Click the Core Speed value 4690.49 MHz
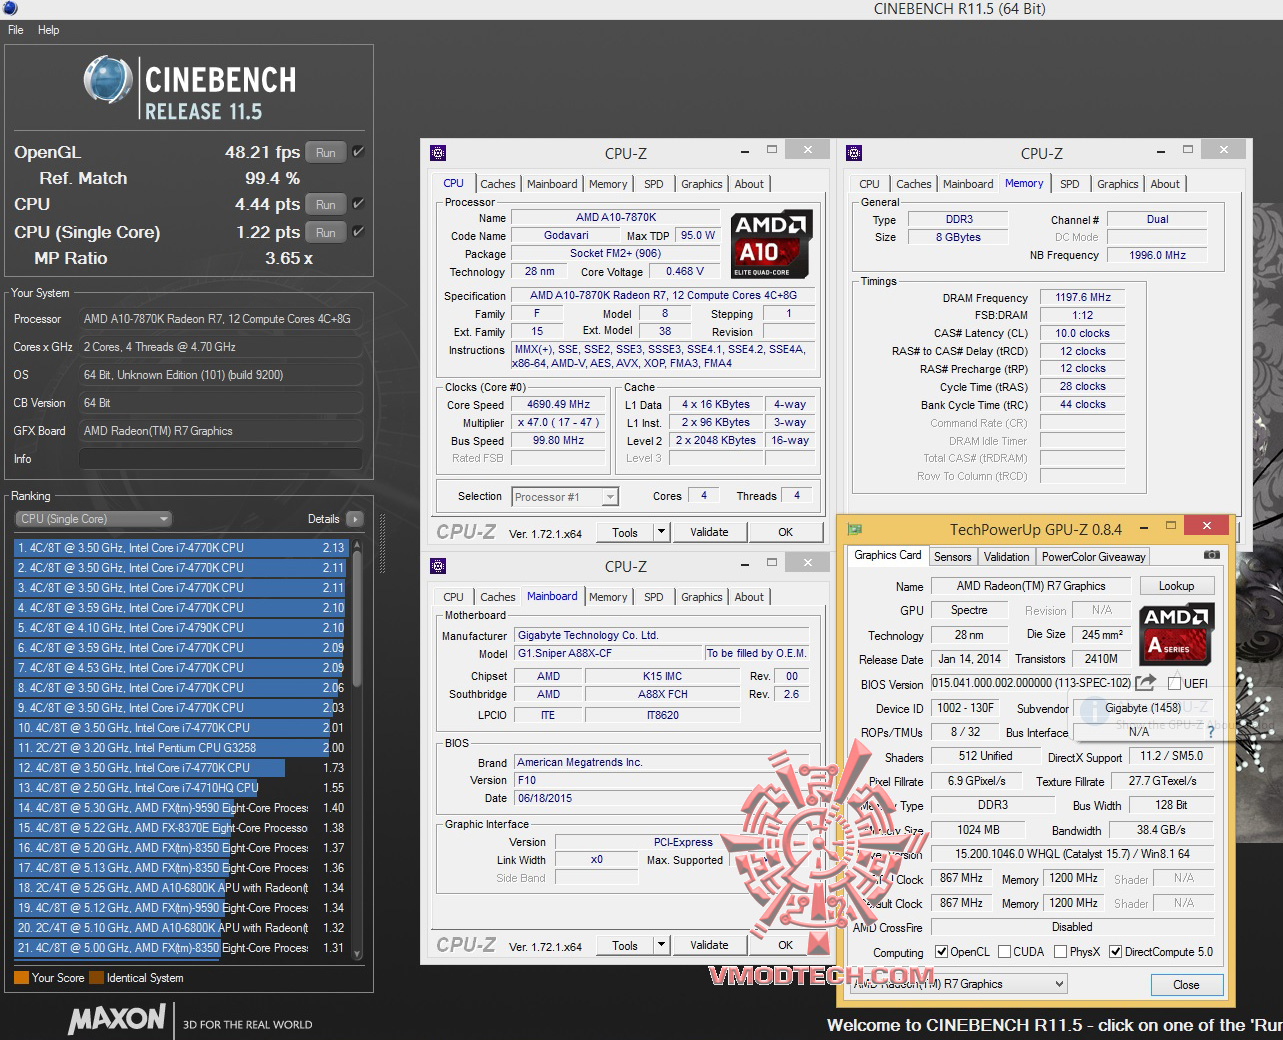The height and width of the screenshot is (1040, 1283). [558, 405]
